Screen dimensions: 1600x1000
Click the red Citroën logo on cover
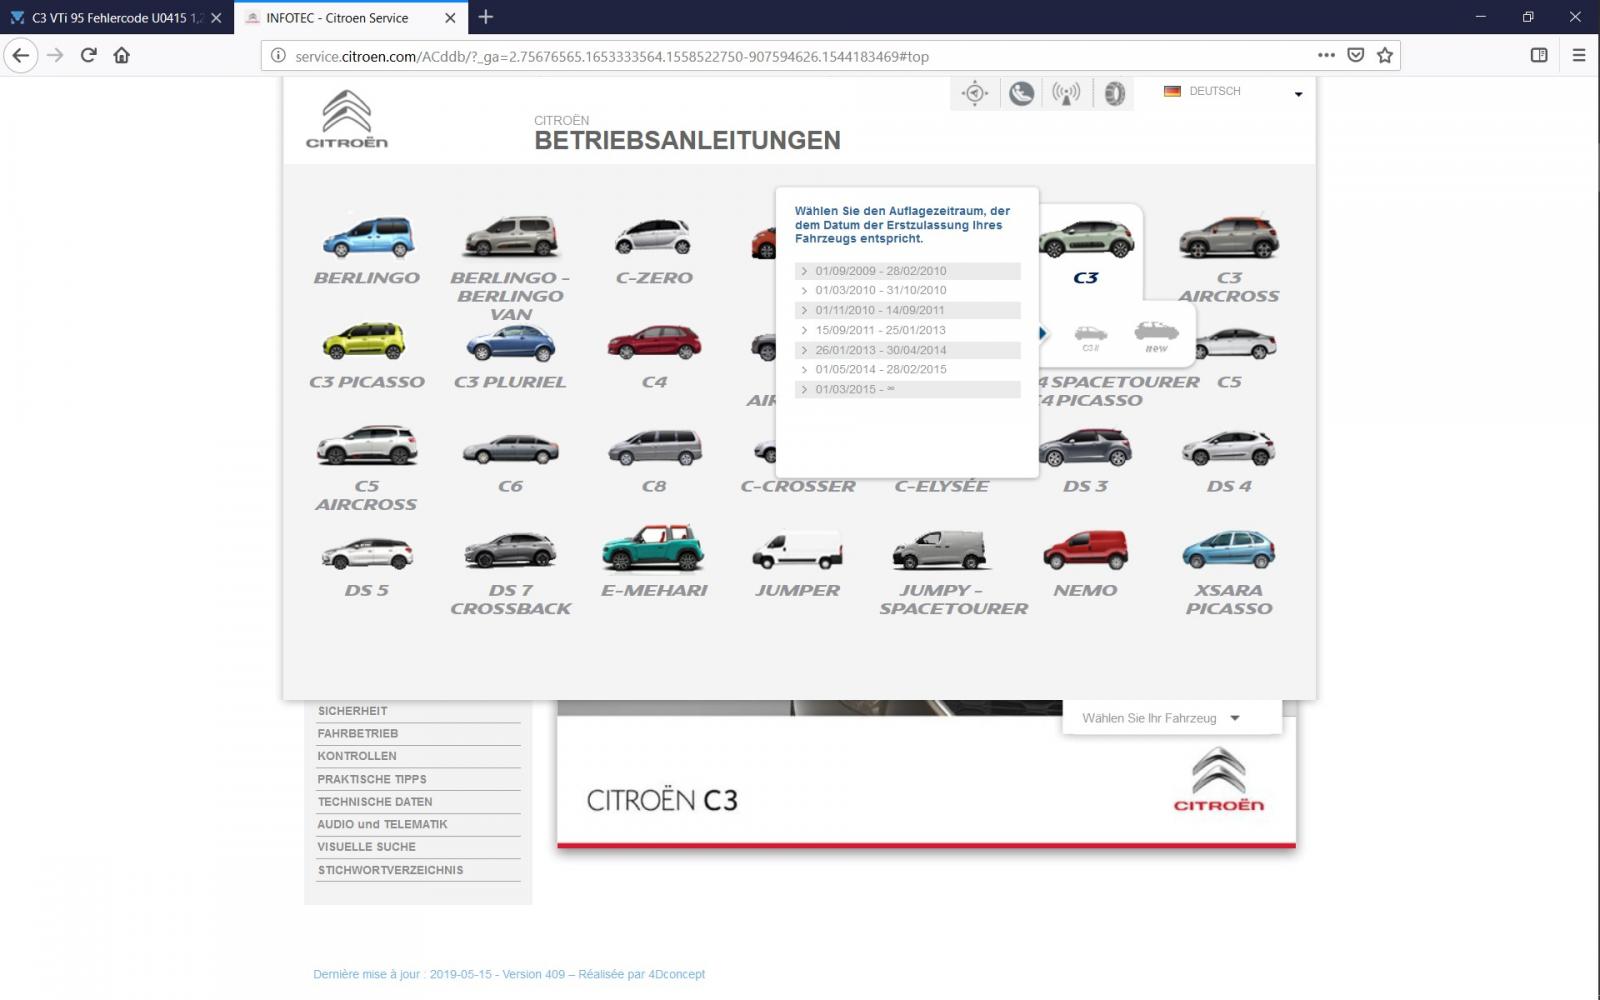[x=1218, y=779]
